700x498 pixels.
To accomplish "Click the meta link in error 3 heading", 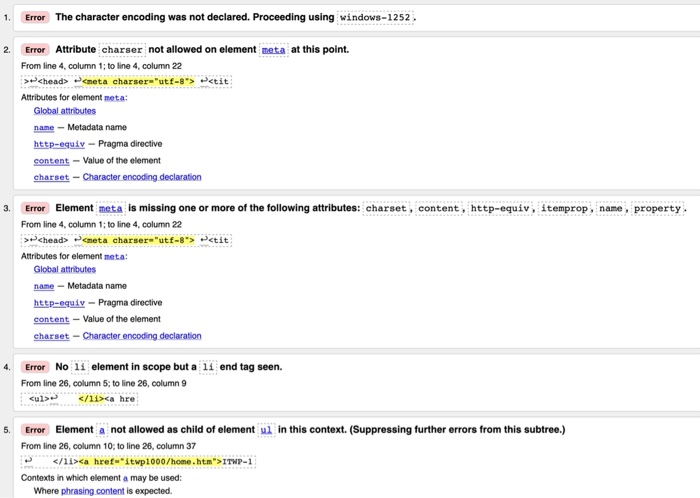I will pyautogui.click(x=110, y=208).
